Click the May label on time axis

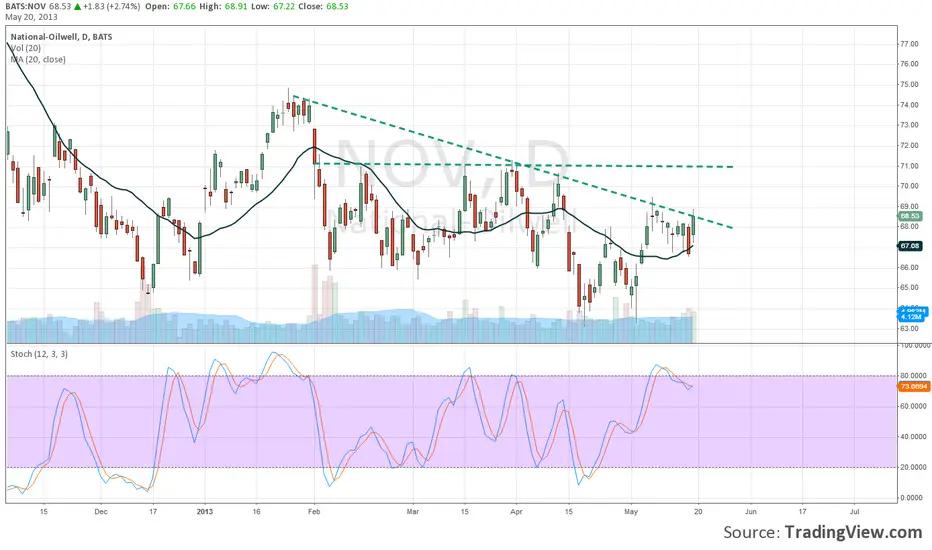pyautogui.click(x=631, y=511)
